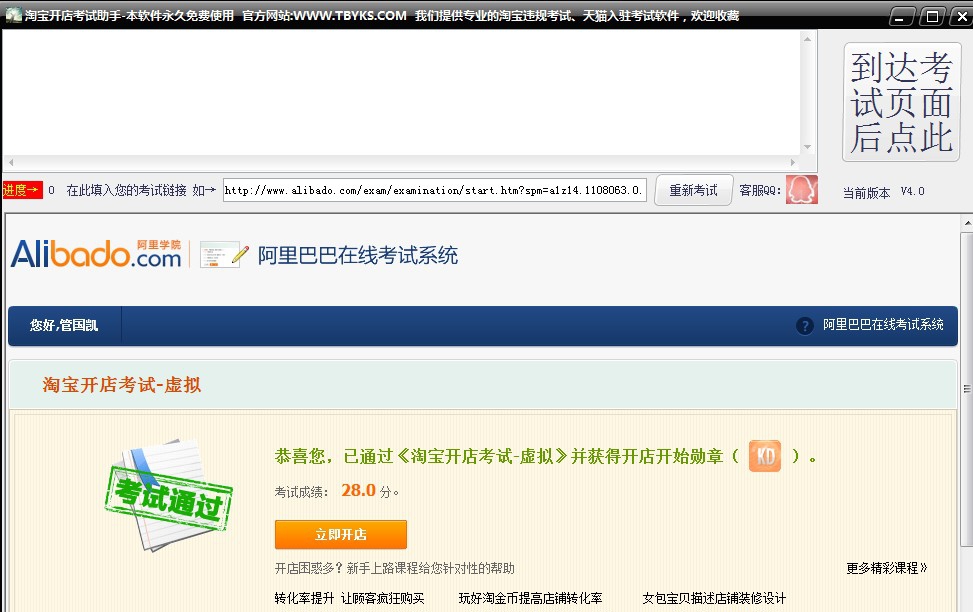The width and height of the screenshot is (973, 612).
Task: Click the exam paper and pencil icon
Action: click(x=224, y=254)
